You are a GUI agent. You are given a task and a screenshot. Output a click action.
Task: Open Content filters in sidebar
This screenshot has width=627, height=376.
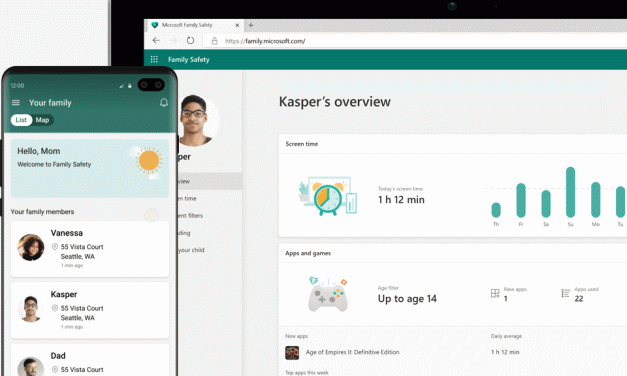190,216
